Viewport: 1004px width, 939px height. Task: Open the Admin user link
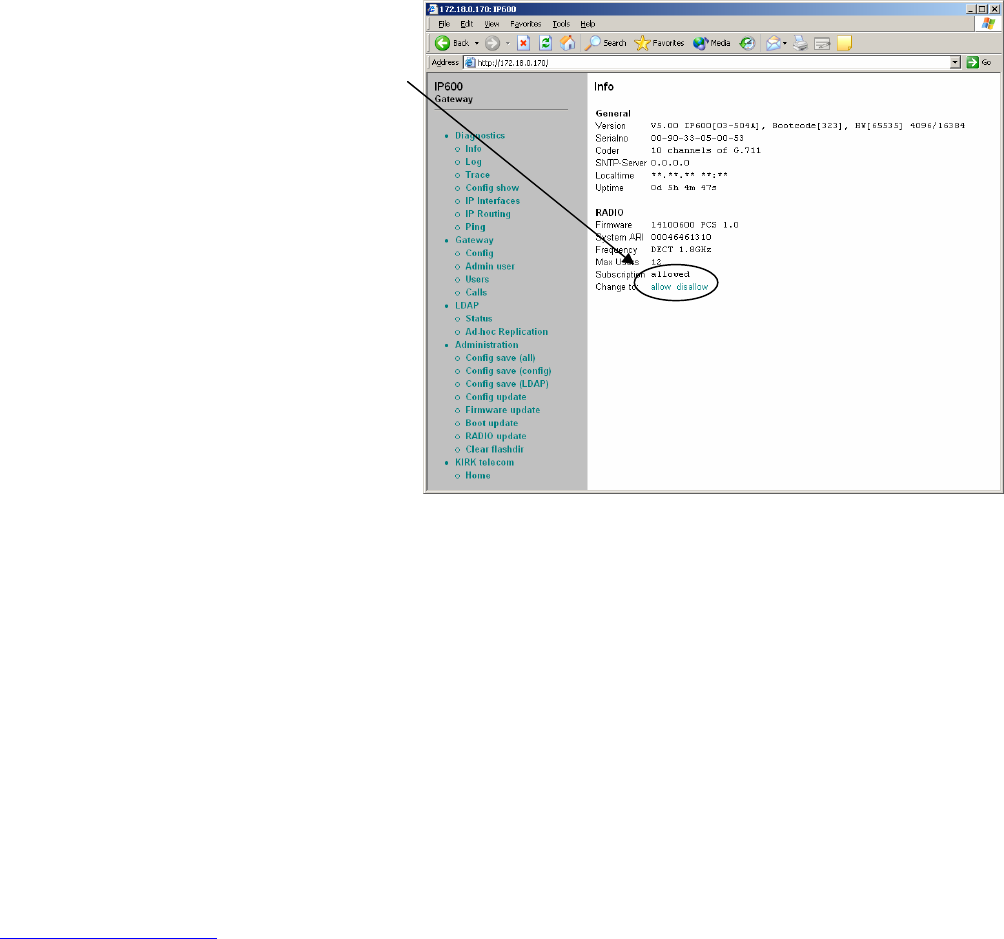click(x=490, y=266)
